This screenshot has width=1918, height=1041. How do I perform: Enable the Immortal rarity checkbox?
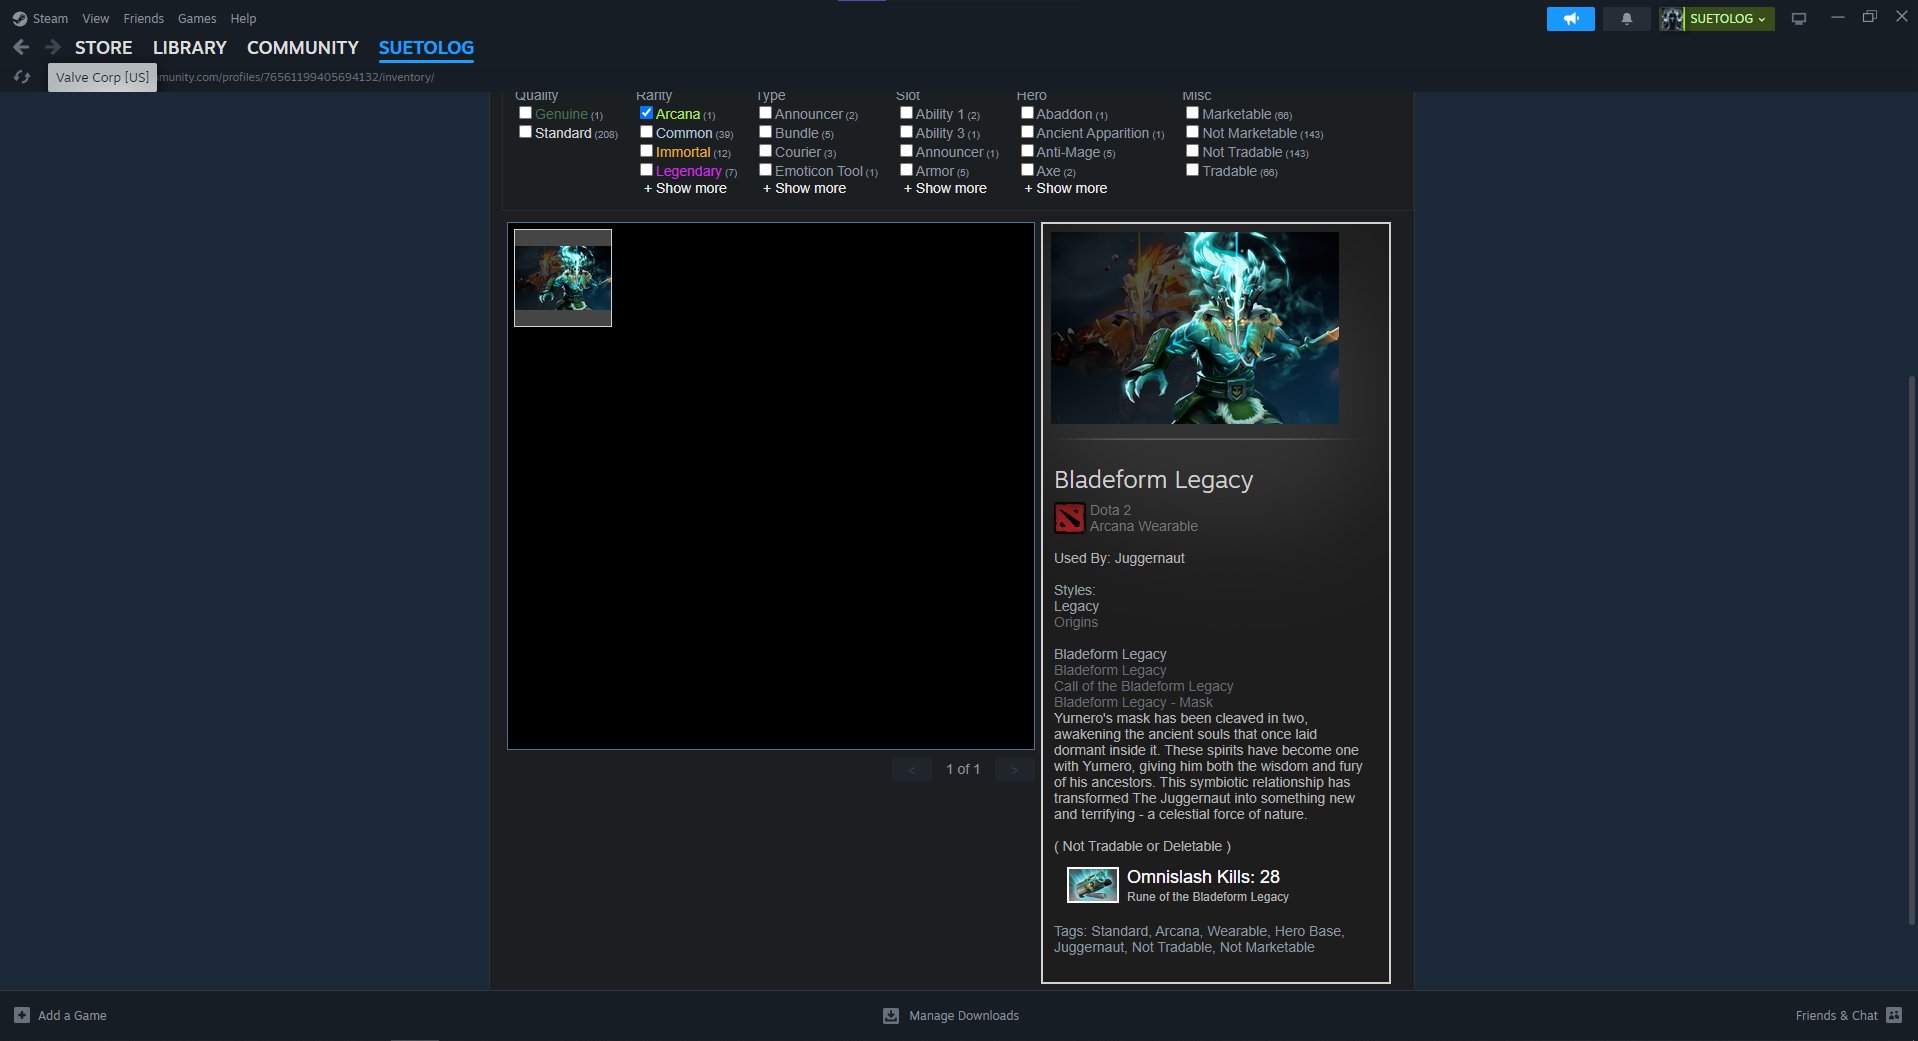point(646,151)
